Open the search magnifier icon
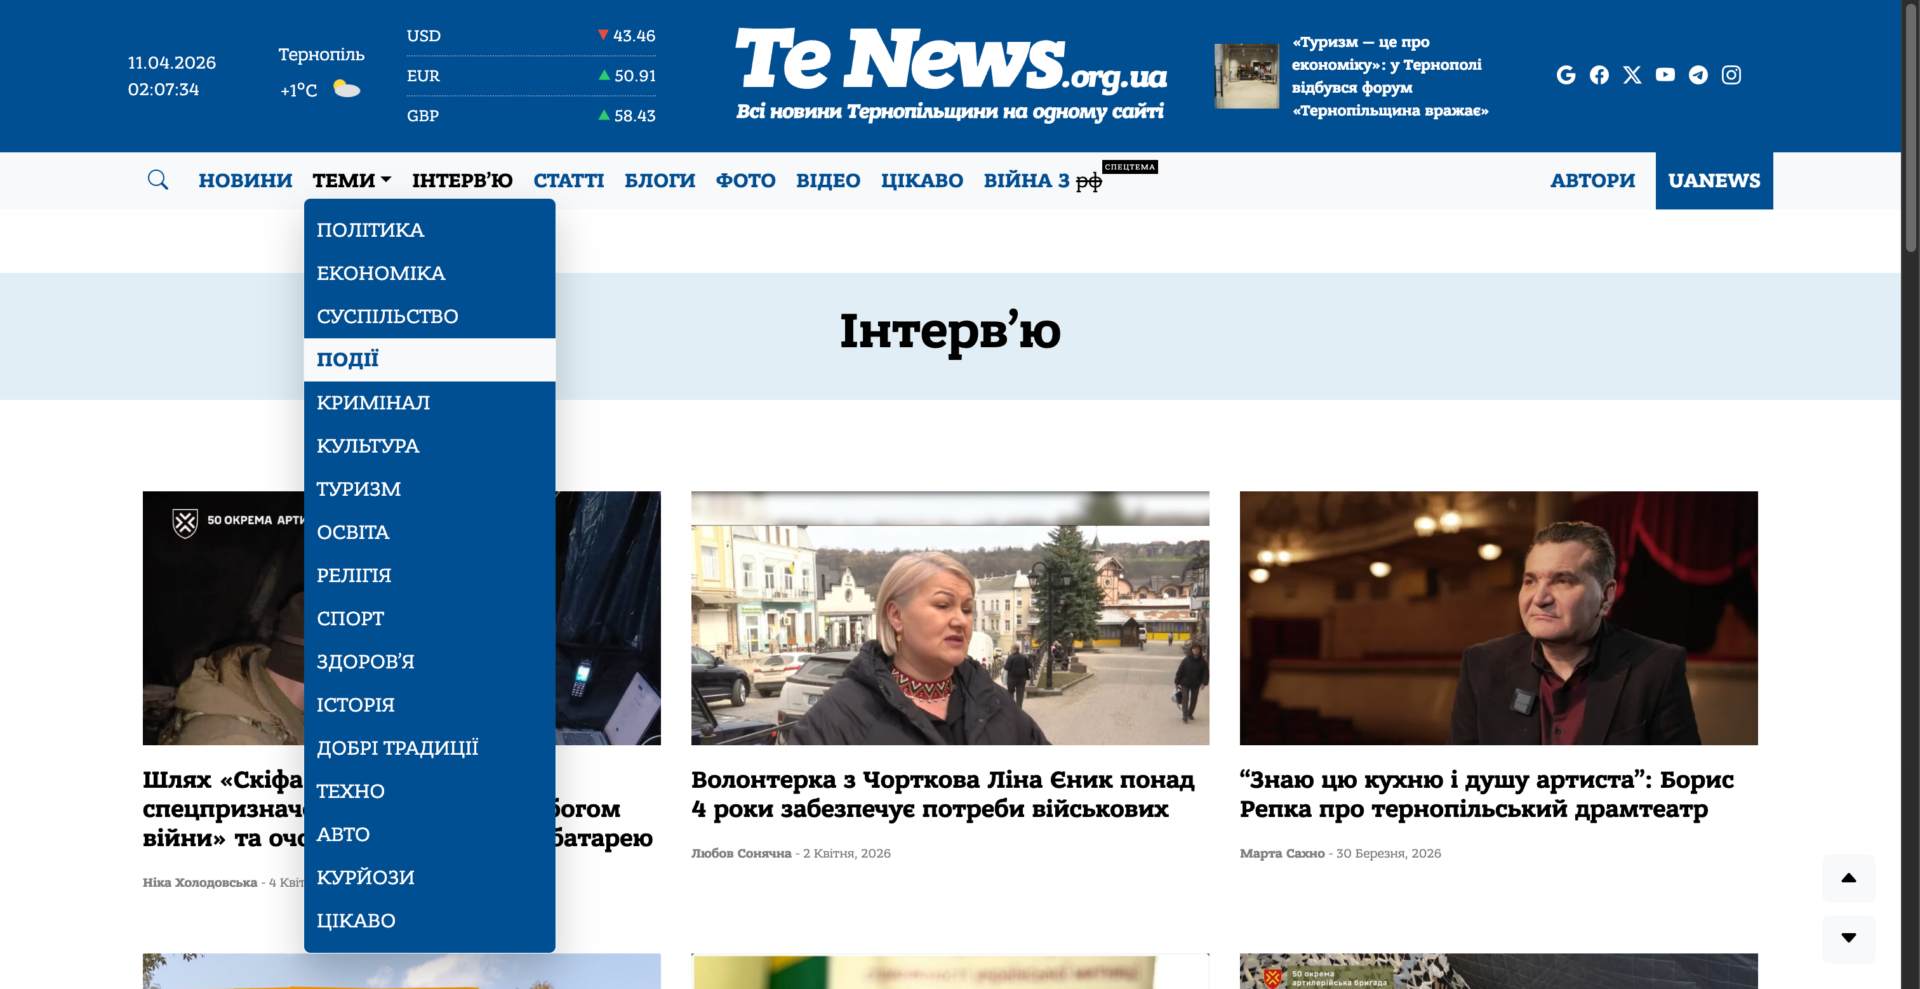The width and height of the screenshot is (1920, 989). point(158,180)
